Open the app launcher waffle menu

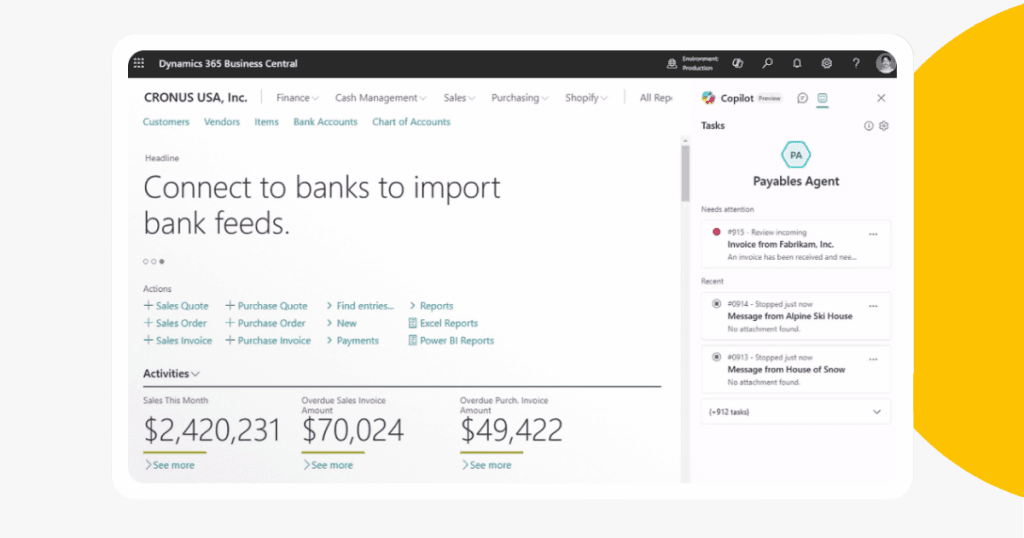point(139,64)
